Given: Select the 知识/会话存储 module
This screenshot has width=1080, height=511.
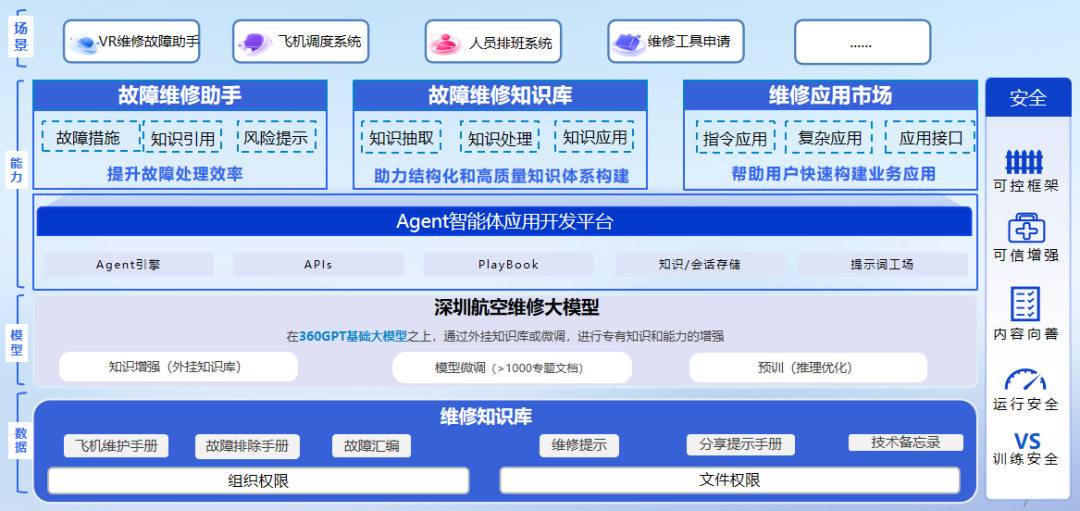Looking at the screenshot, I should pos(700,264).
